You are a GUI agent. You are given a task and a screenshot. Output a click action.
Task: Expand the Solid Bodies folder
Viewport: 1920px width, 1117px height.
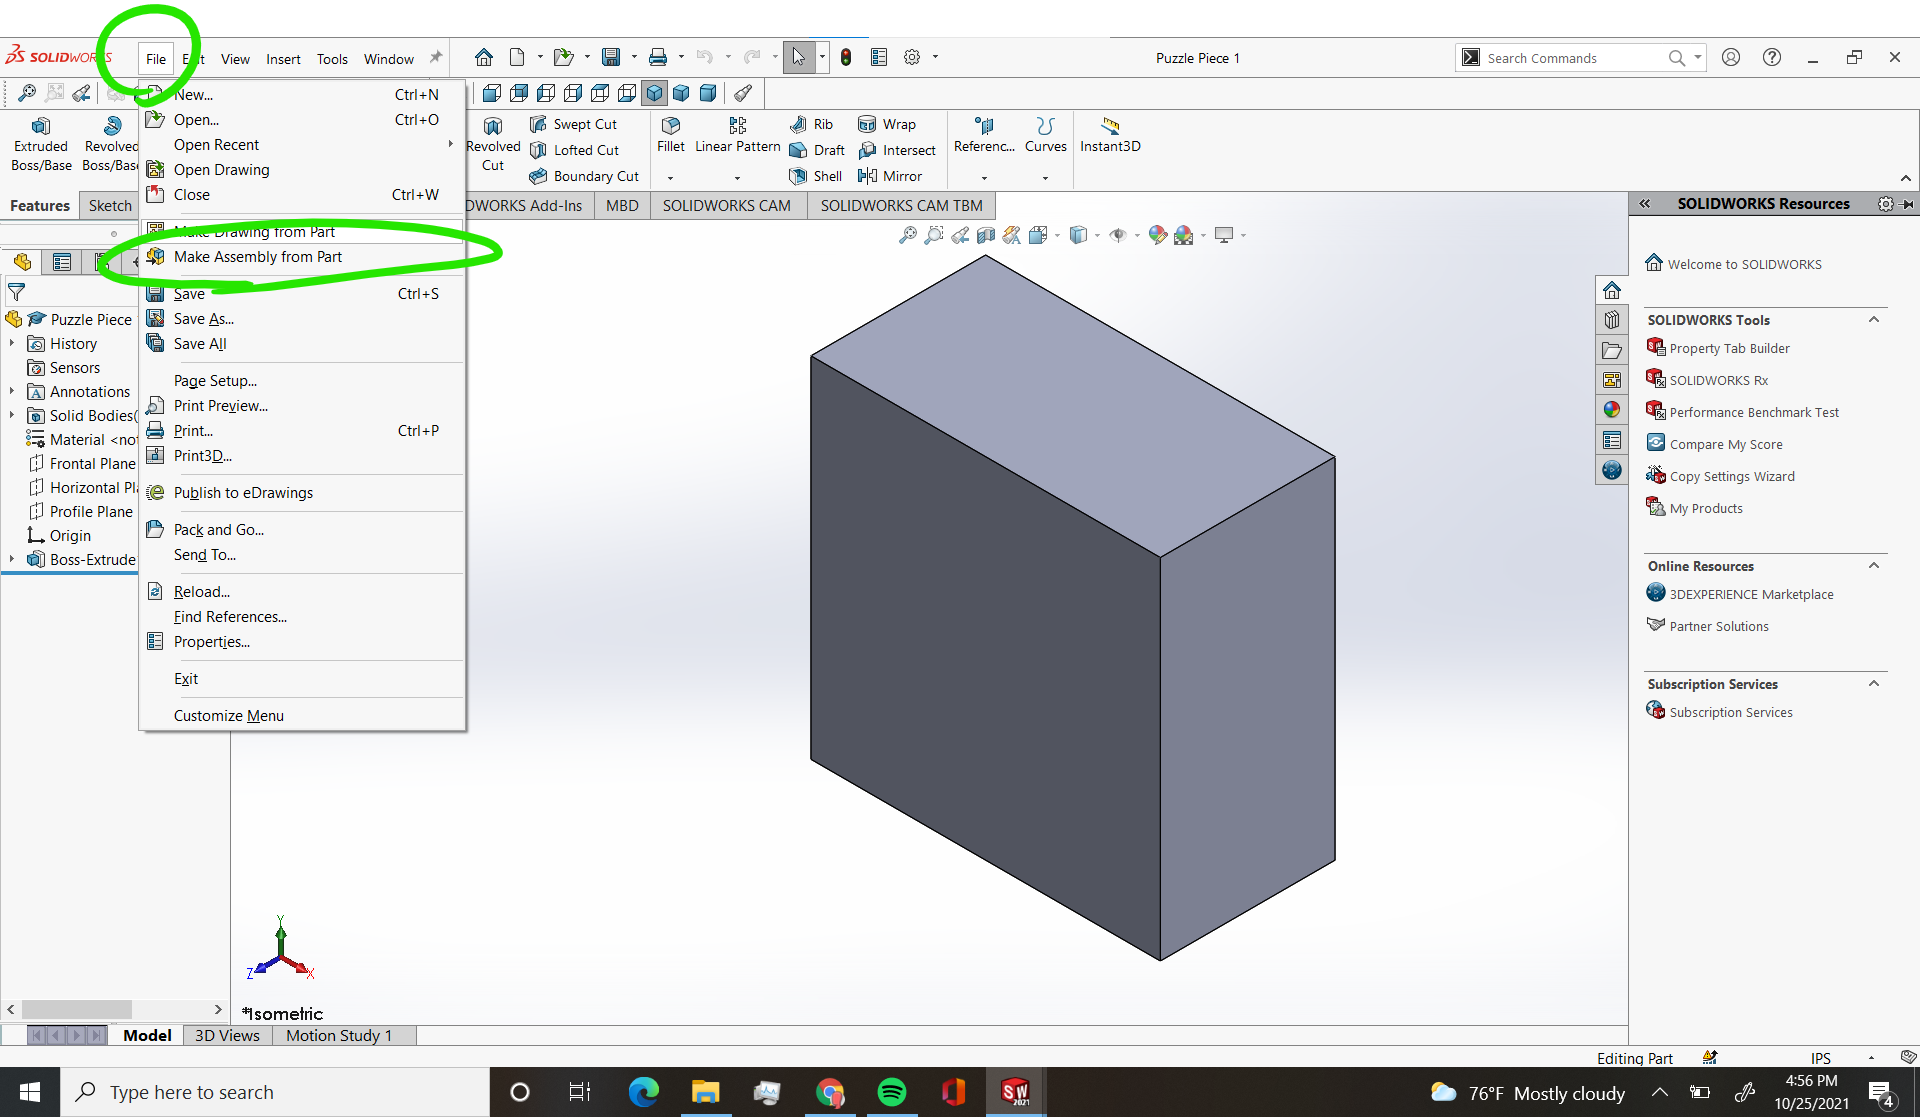[x=13, y=415]
